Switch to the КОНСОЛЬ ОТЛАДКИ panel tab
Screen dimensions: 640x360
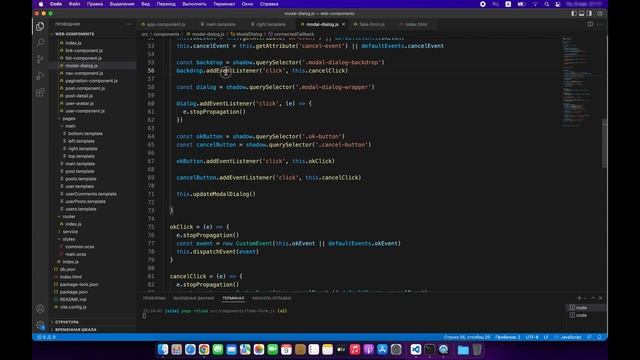(271, 298)
